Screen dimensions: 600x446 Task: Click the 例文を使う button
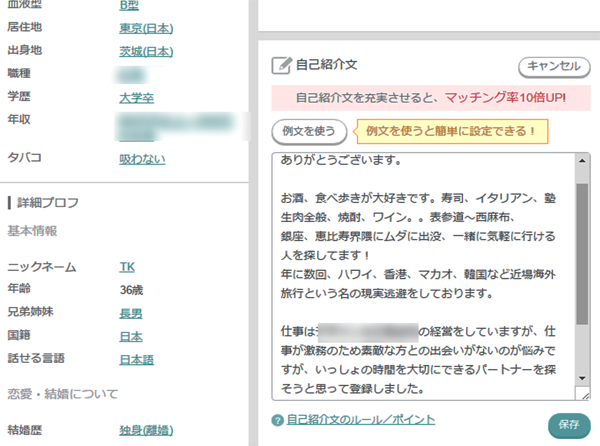[309, 132]
